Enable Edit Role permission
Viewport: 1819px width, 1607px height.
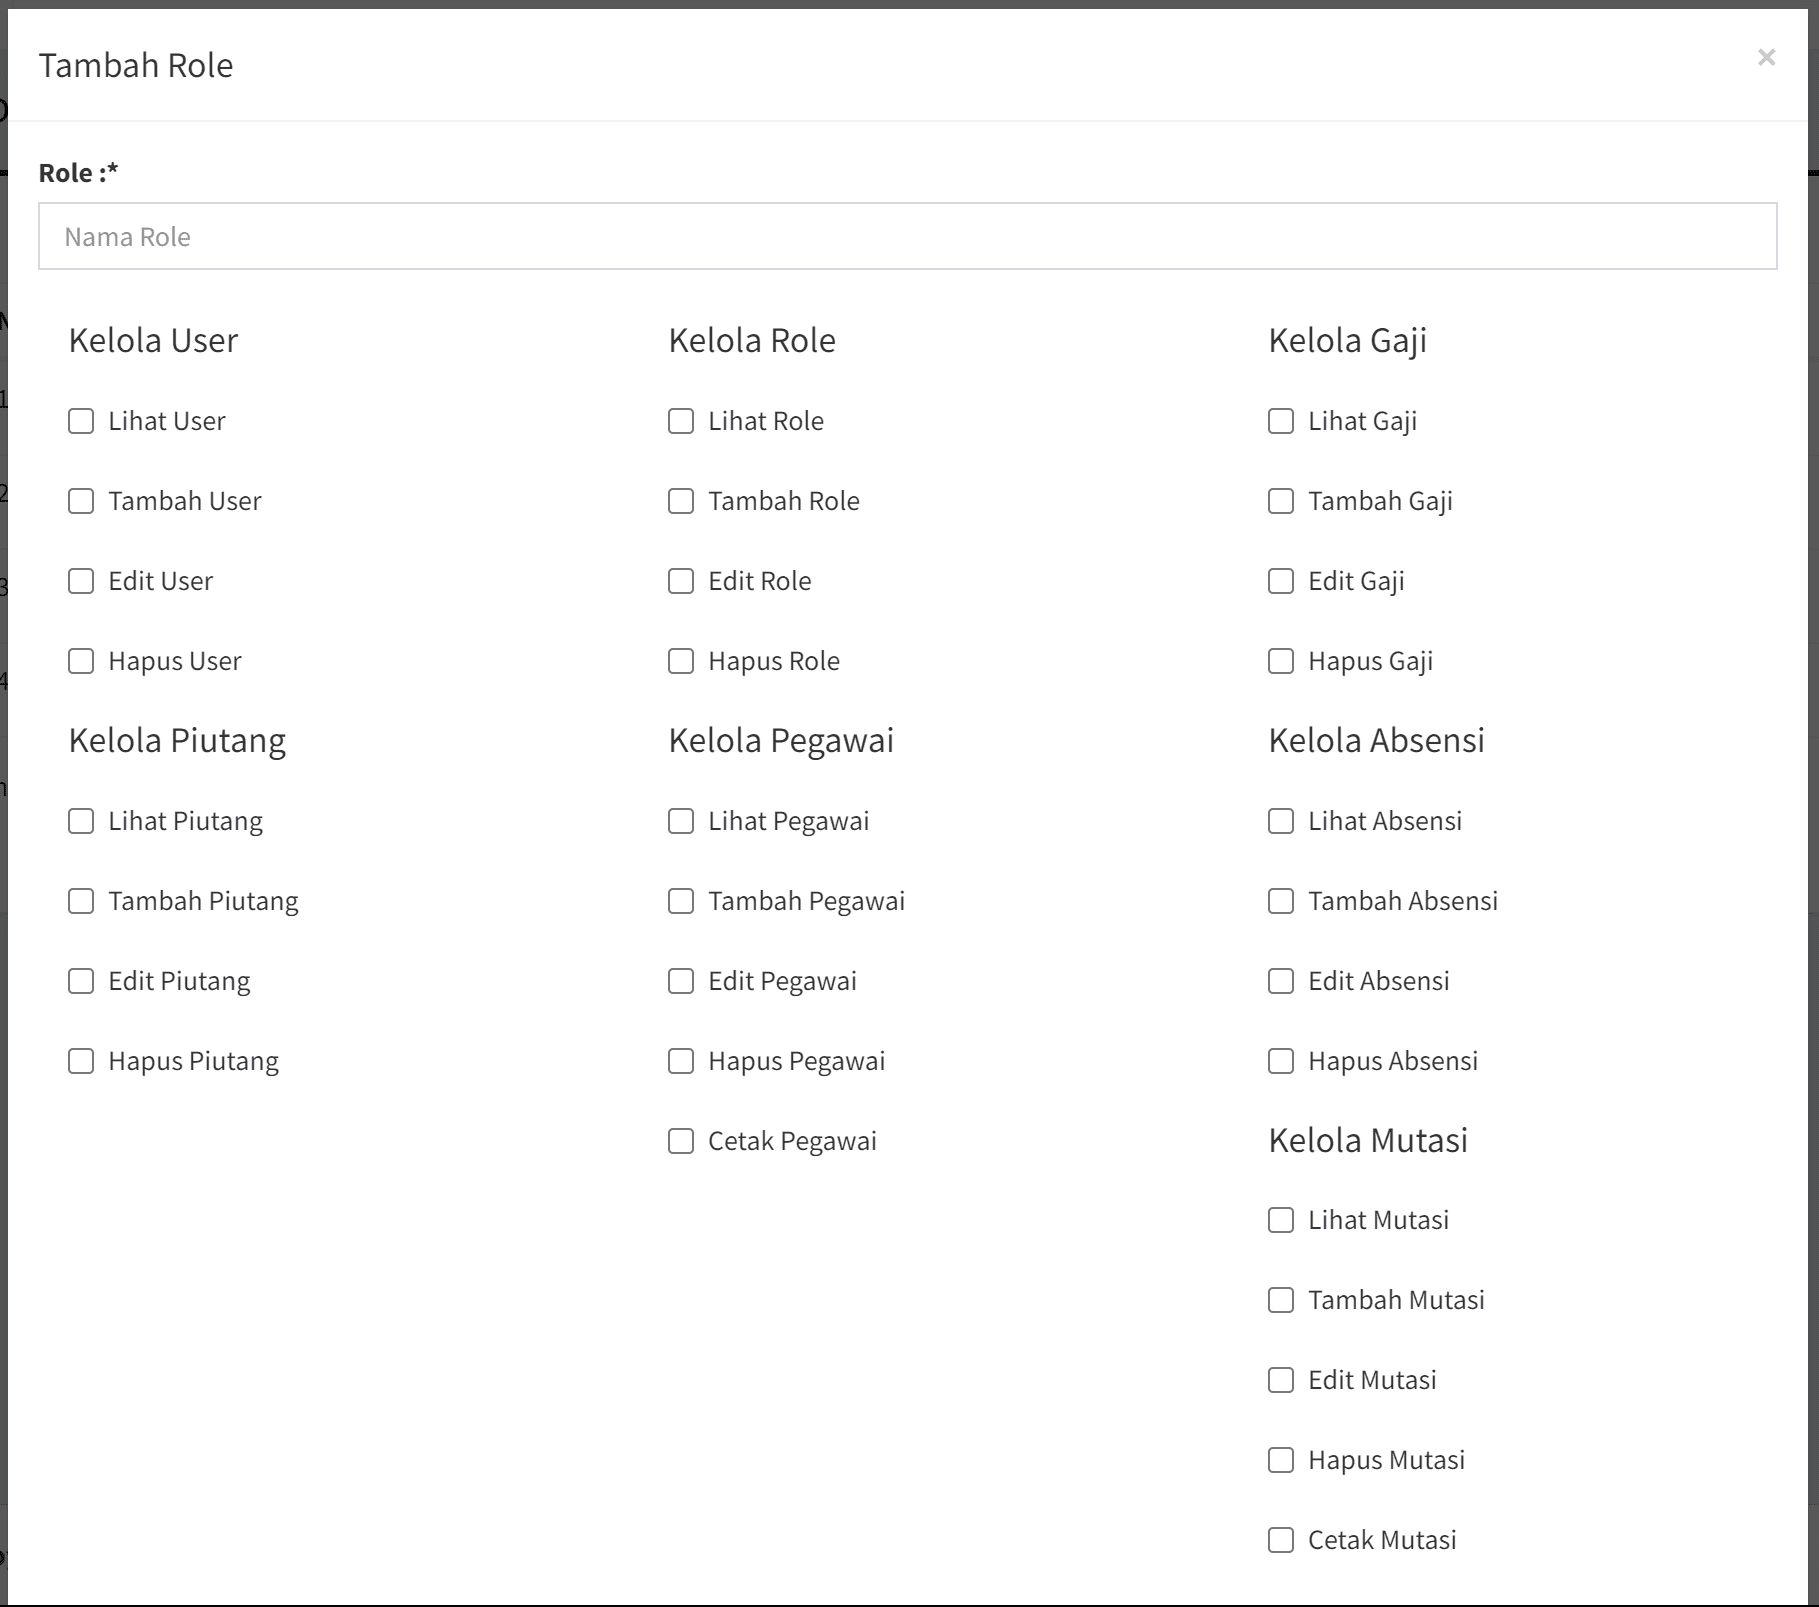click(681, 581)
